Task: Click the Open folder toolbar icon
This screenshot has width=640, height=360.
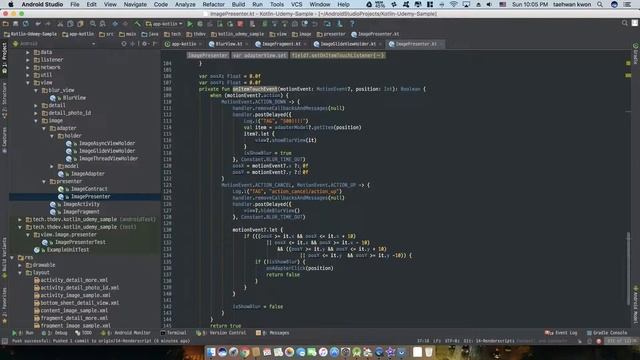Action: 6,24
